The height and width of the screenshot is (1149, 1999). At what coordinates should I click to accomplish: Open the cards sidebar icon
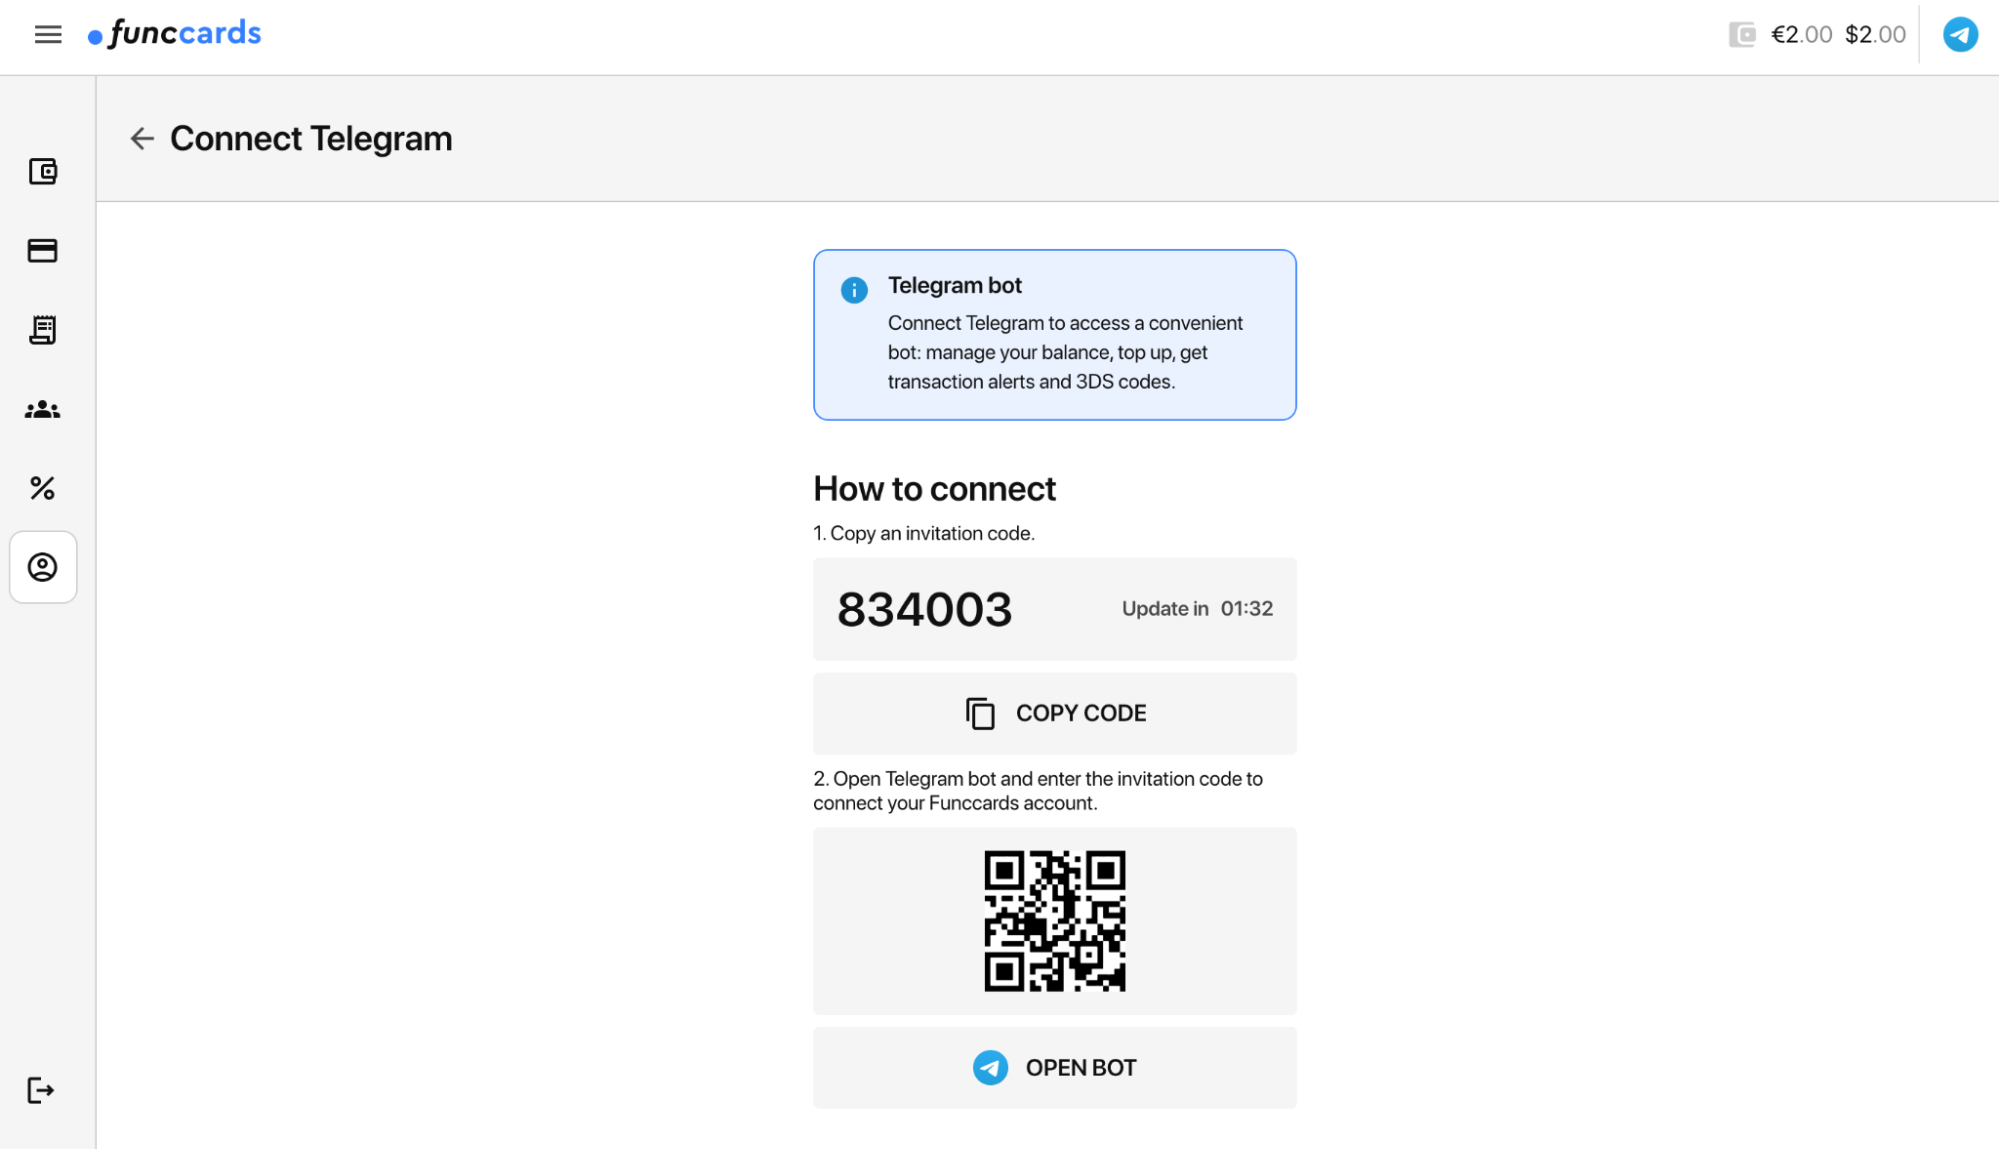[43, 251]
